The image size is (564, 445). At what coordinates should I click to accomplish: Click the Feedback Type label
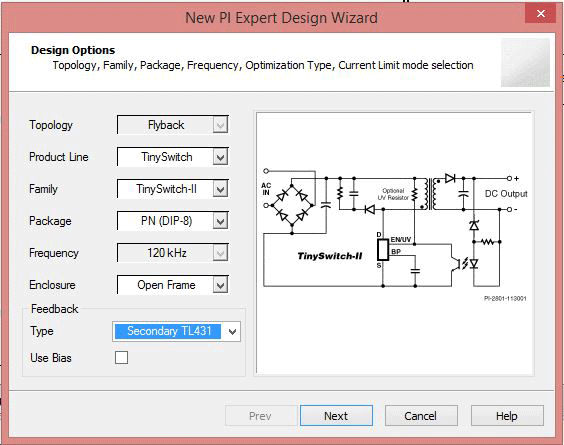[42, 331]
